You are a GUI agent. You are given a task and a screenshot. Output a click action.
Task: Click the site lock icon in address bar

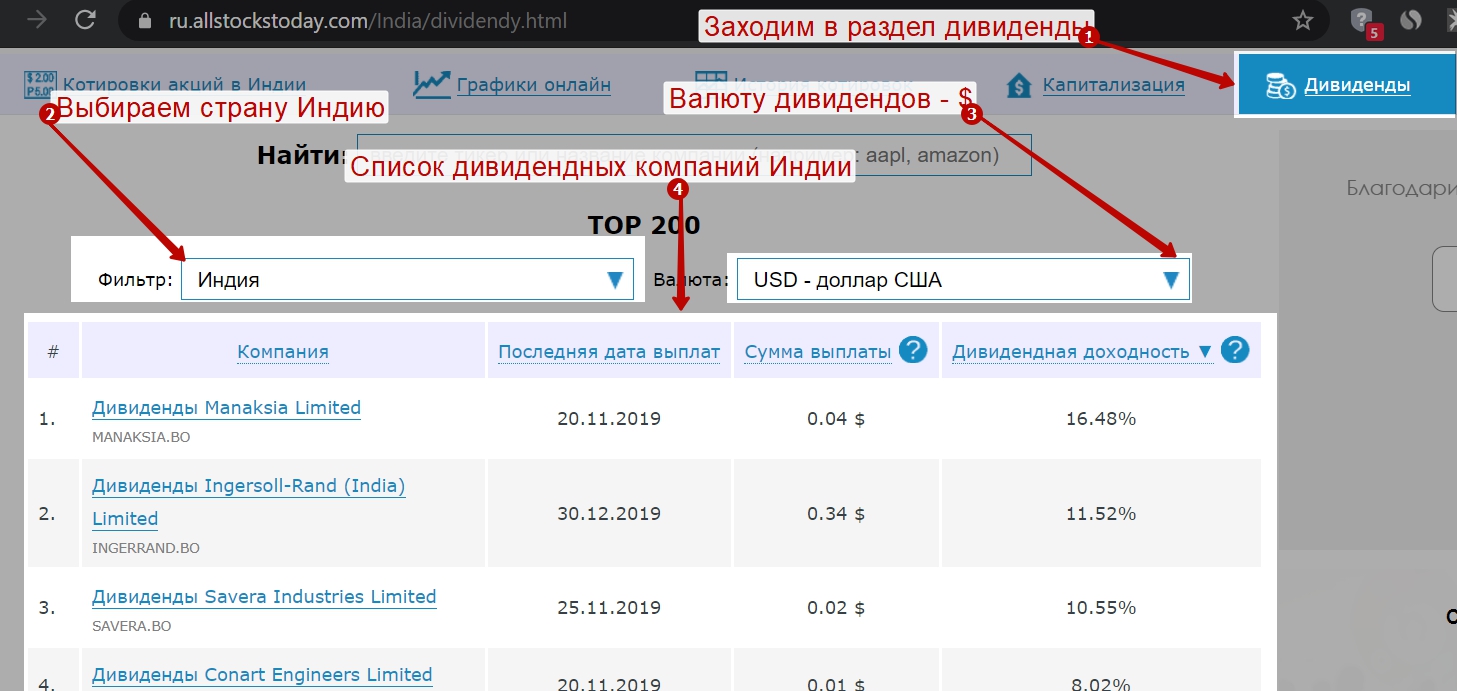(x=145, y=20)
